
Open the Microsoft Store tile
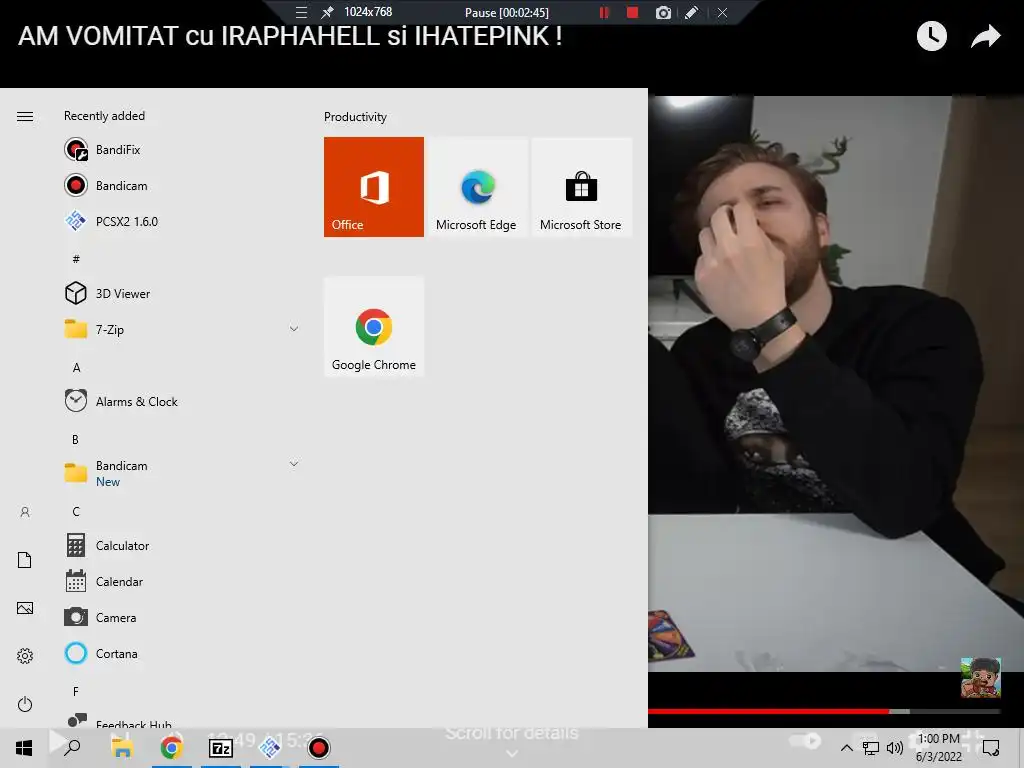581,187
